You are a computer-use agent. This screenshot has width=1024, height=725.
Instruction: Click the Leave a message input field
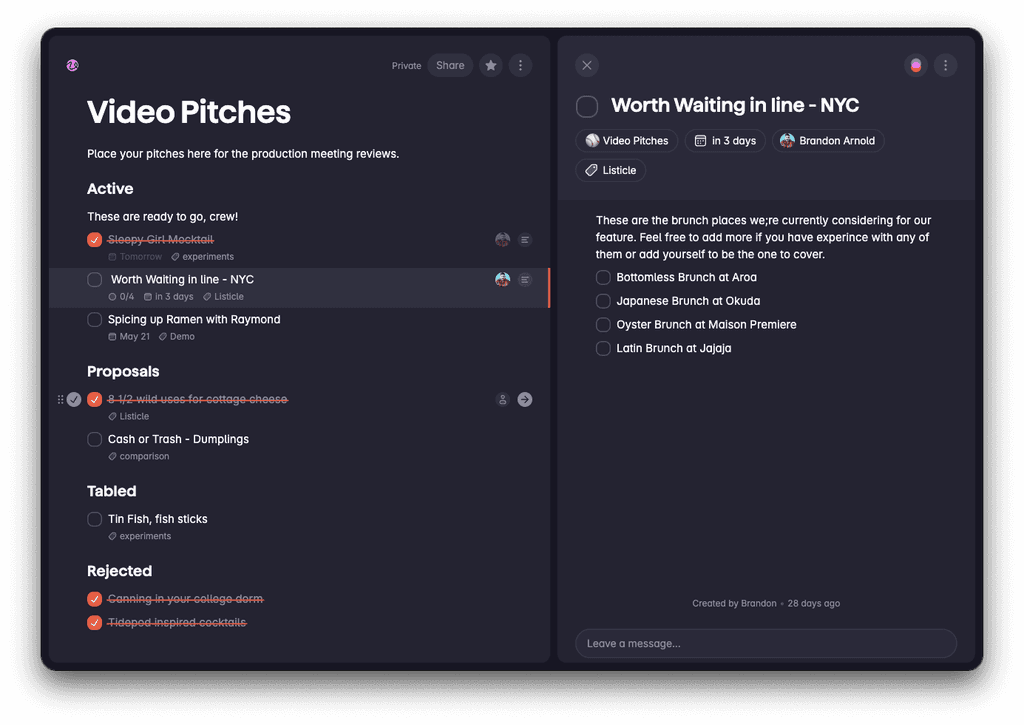click(x=765, y=643)
